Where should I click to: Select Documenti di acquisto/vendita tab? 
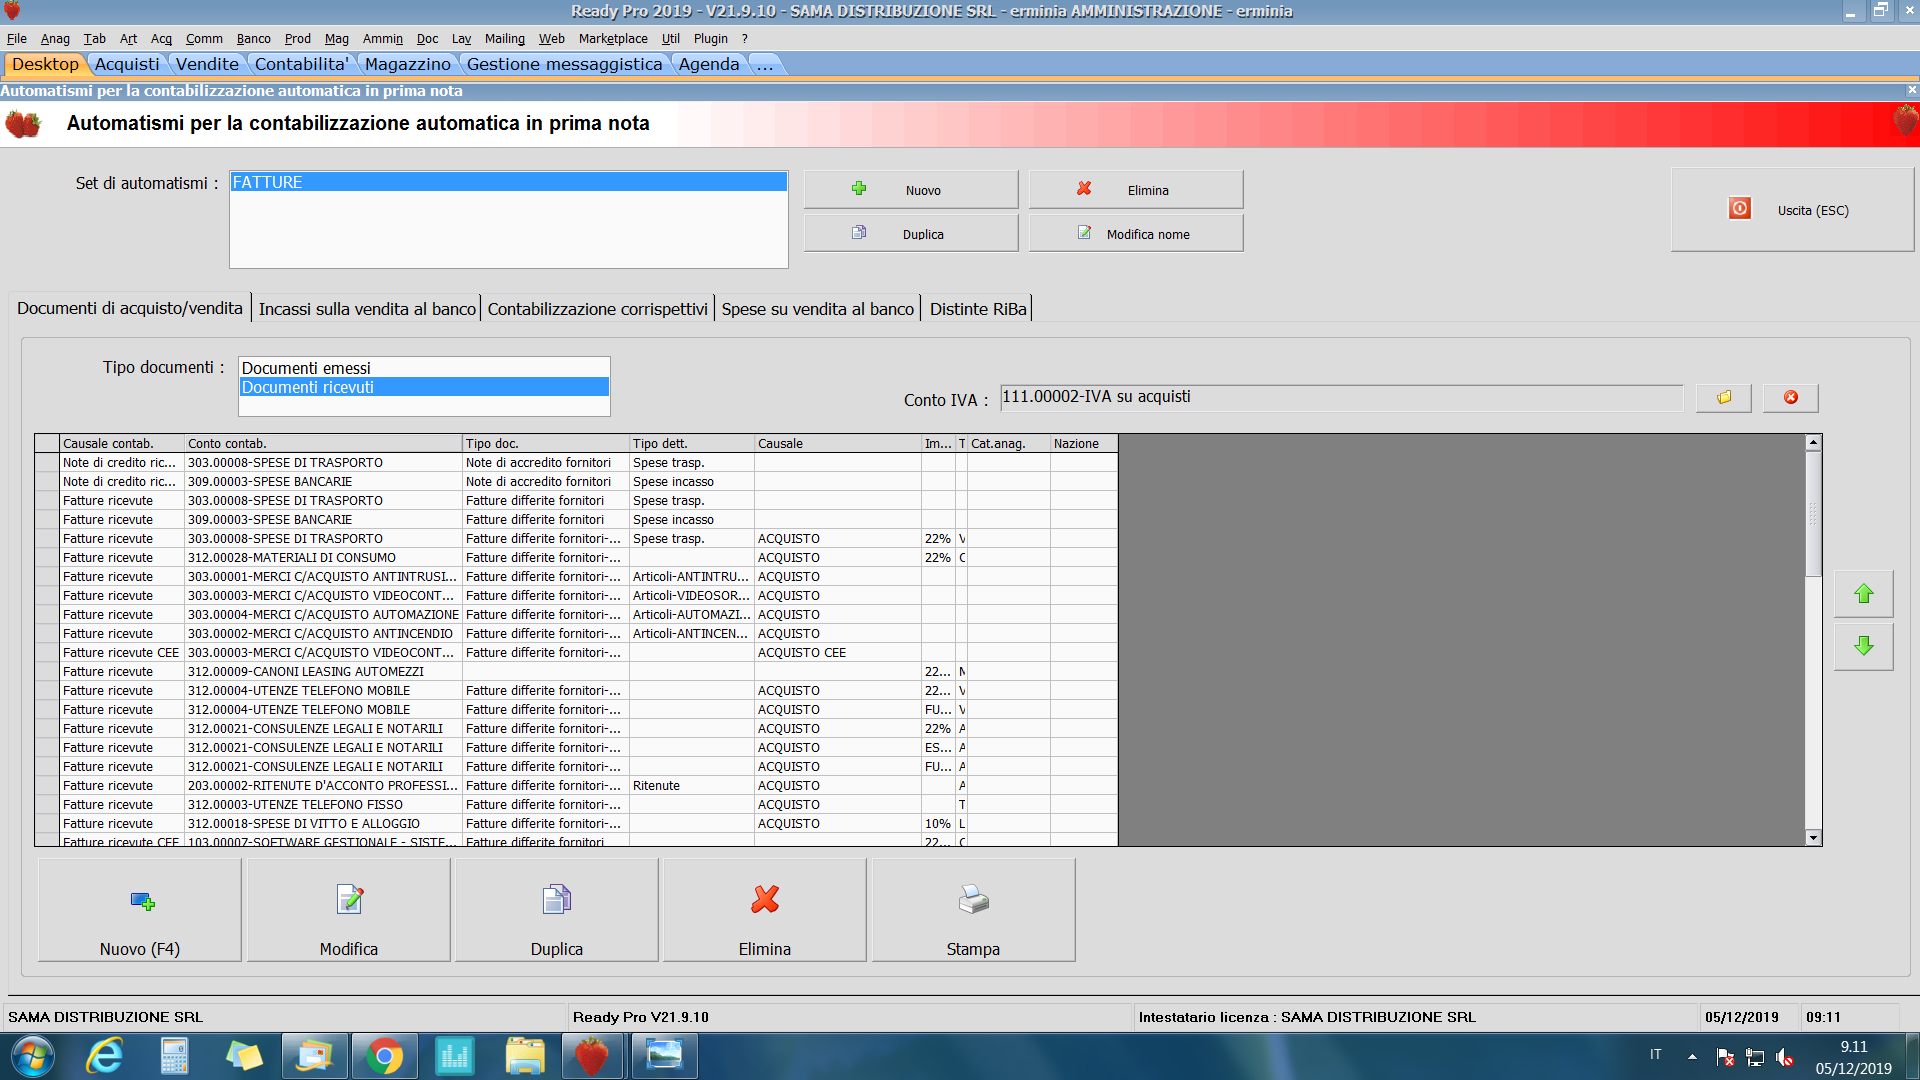(130, 308)
